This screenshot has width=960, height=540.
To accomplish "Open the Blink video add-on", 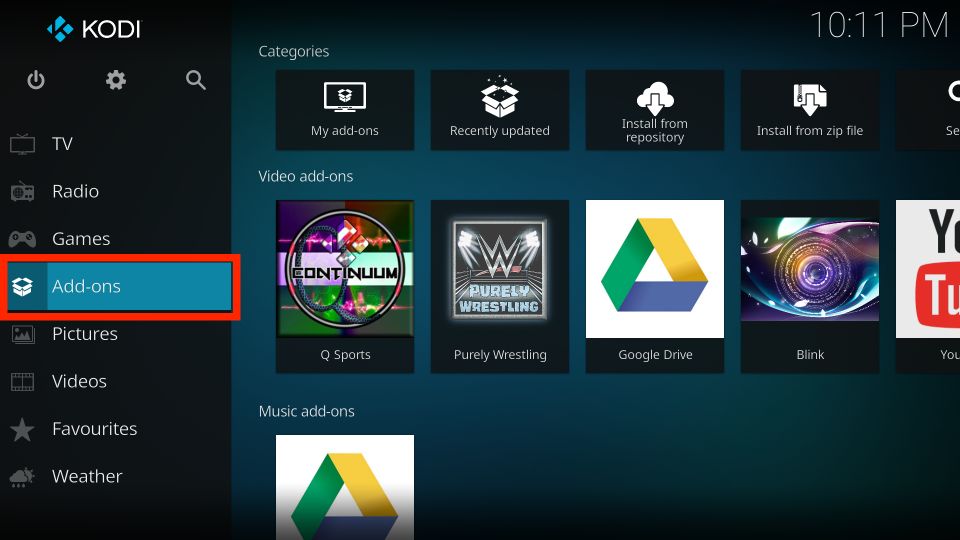I will pos(810,287).
